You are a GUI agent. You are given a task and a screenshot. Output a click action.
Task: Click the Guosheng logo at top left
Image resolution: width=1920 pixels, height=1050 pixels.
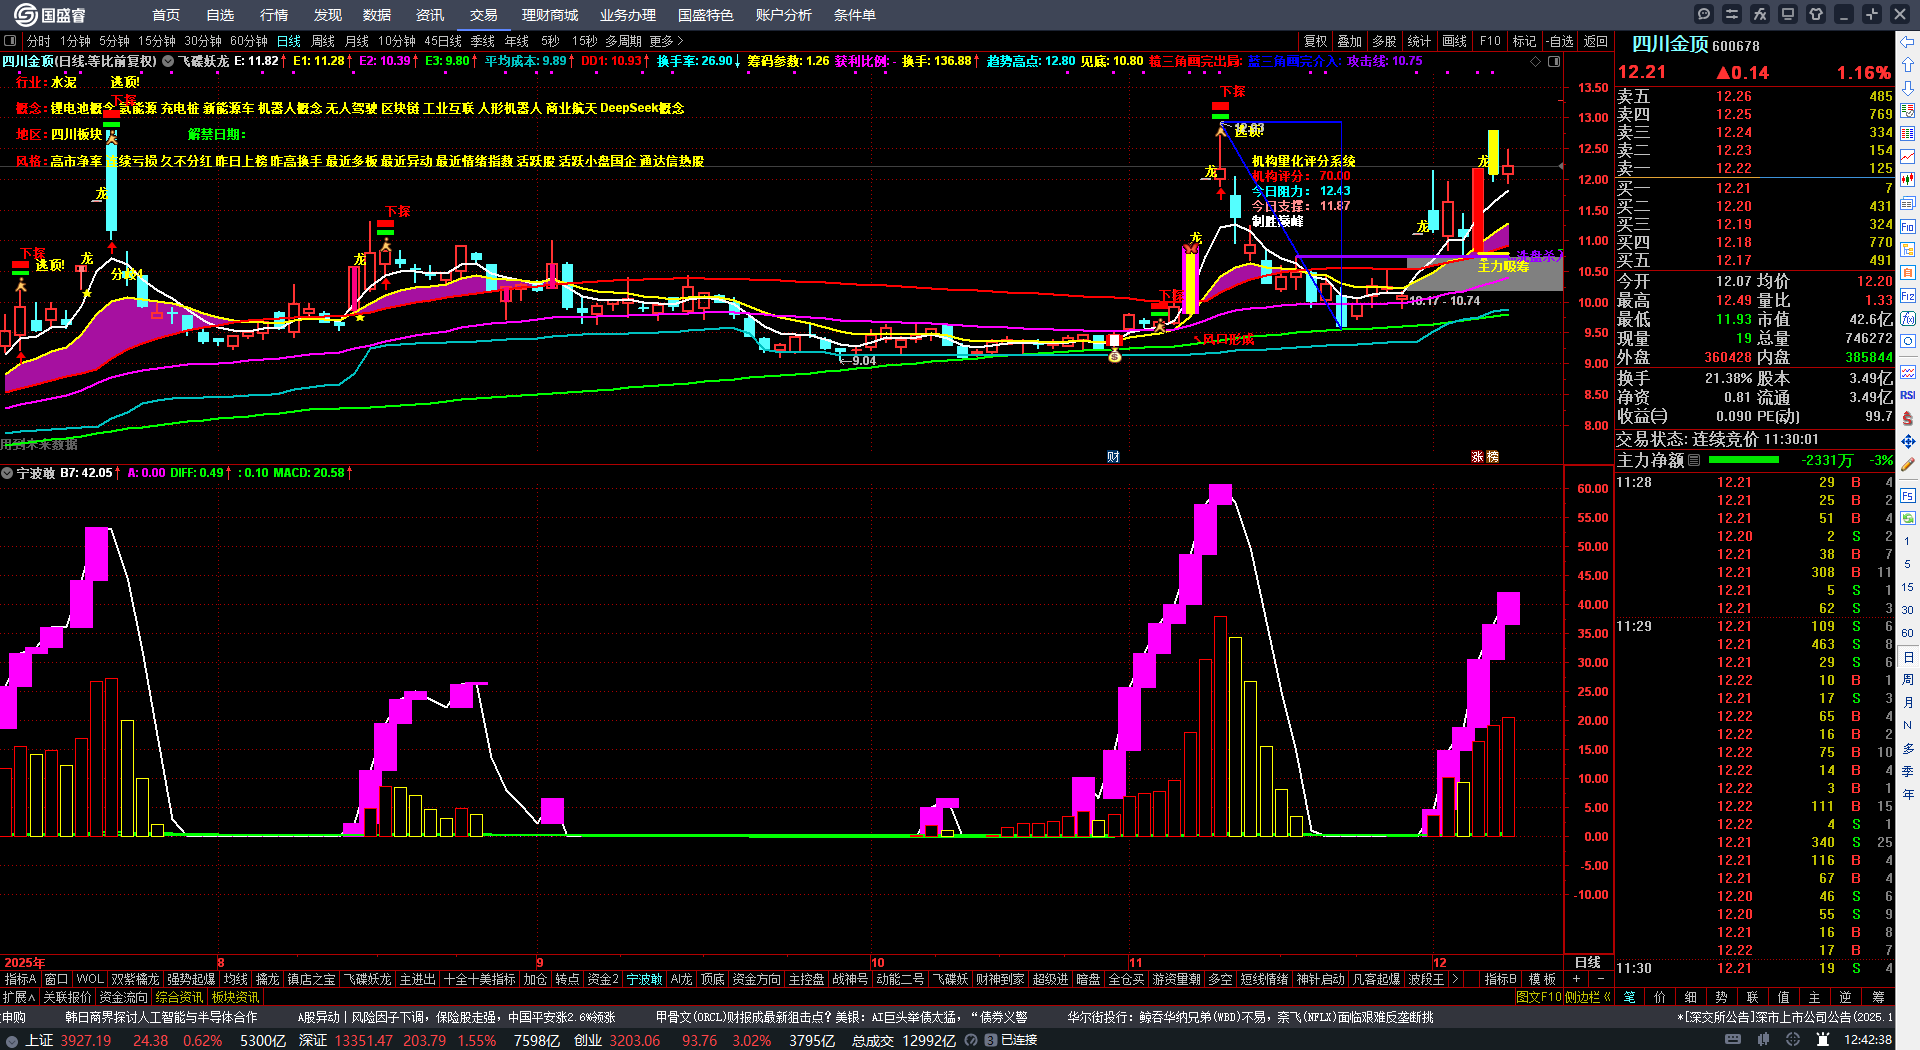50,15
